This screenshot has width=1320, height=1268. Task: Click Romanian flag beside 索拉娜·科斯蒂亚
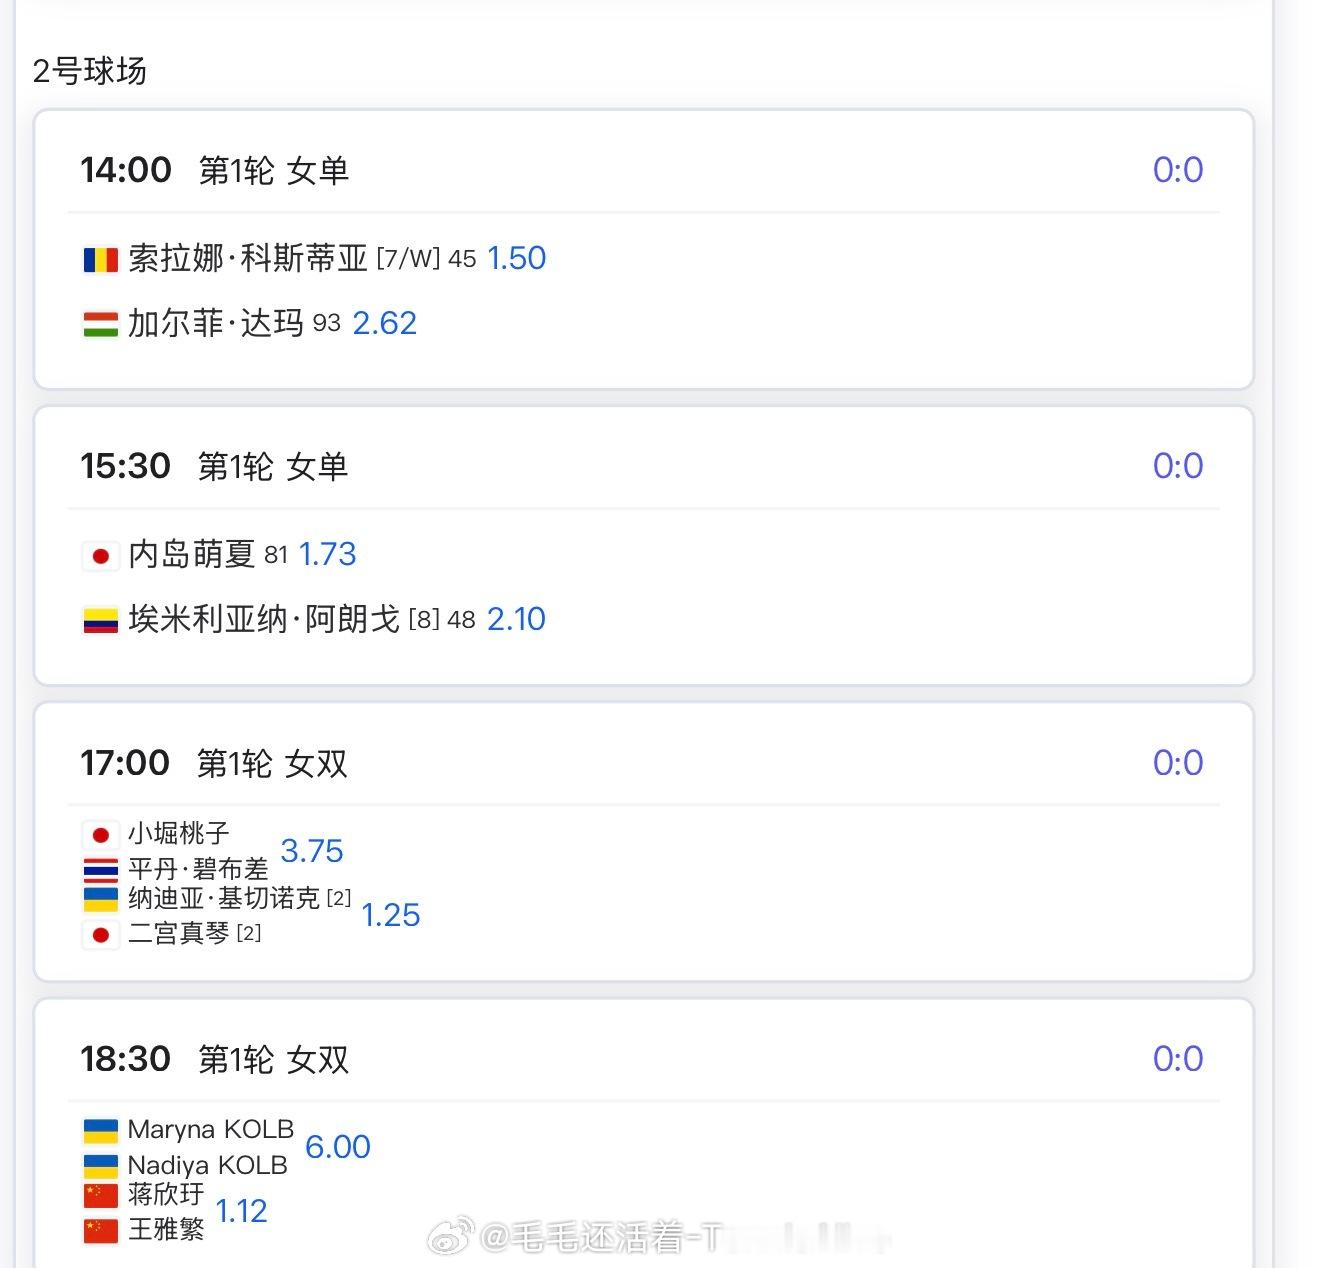click(100, 260)
